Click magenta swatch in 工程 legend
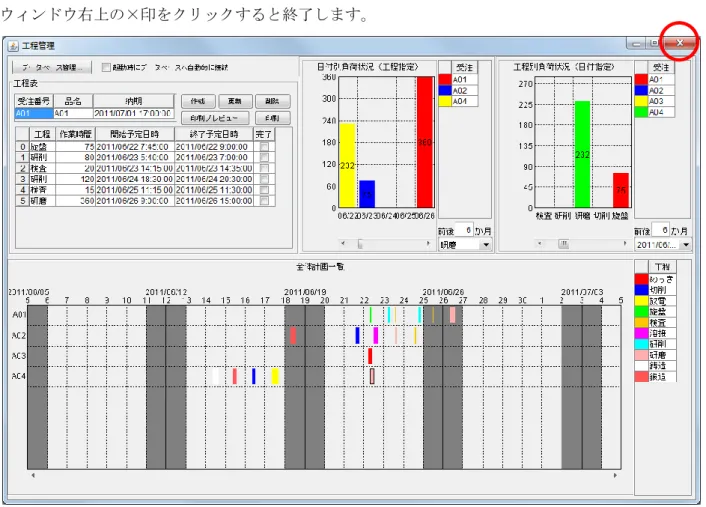Viewport: 706px width, 507px height. pyautogui.click(x=642, y=333)
